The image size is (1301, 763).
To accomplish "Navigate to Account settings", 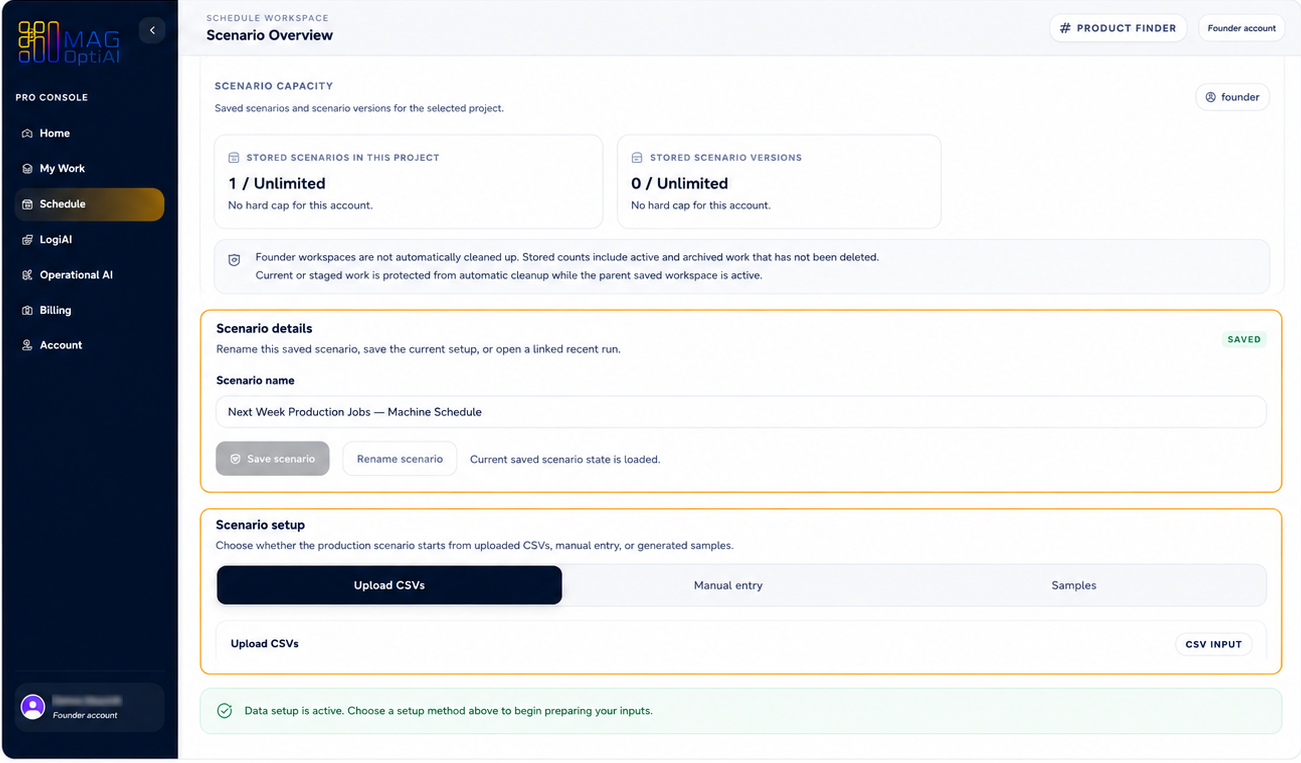I will 89,345.
